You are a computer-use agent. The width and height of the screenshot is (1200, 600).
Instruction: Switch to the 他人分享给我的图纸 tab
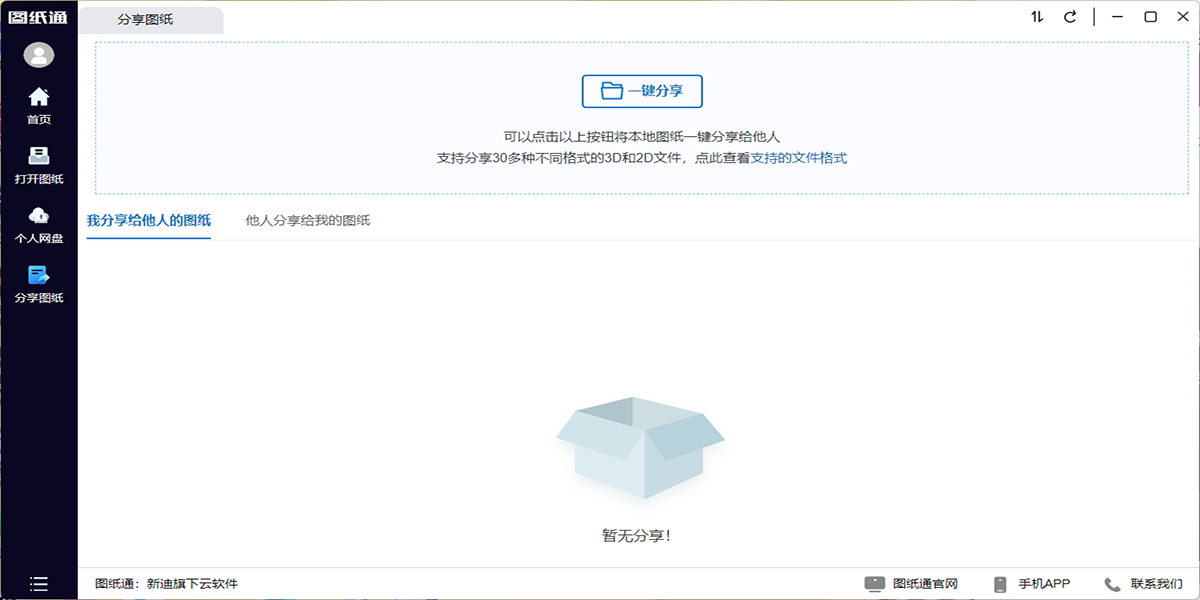tap(307, 220)
